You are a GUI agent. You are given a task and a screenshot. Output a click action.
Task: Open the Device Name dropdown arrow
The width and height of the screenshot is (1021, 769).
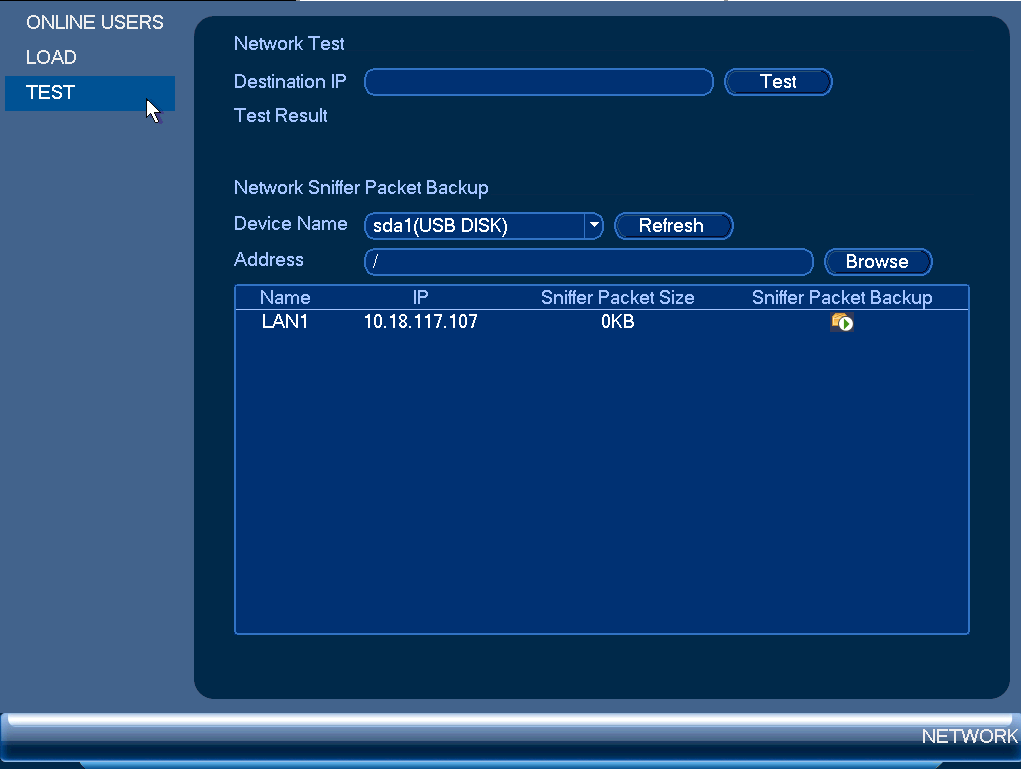click(594, 225)
